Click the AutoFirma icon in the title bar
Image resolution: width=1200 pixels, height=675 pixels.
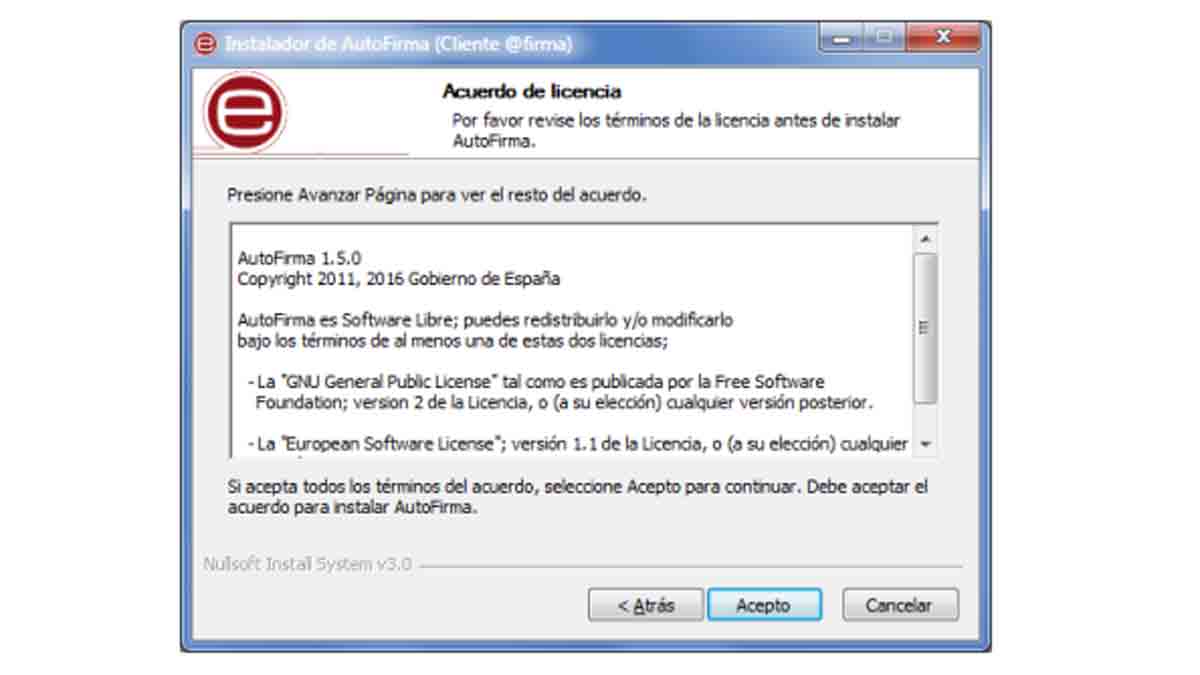(205, 44)
